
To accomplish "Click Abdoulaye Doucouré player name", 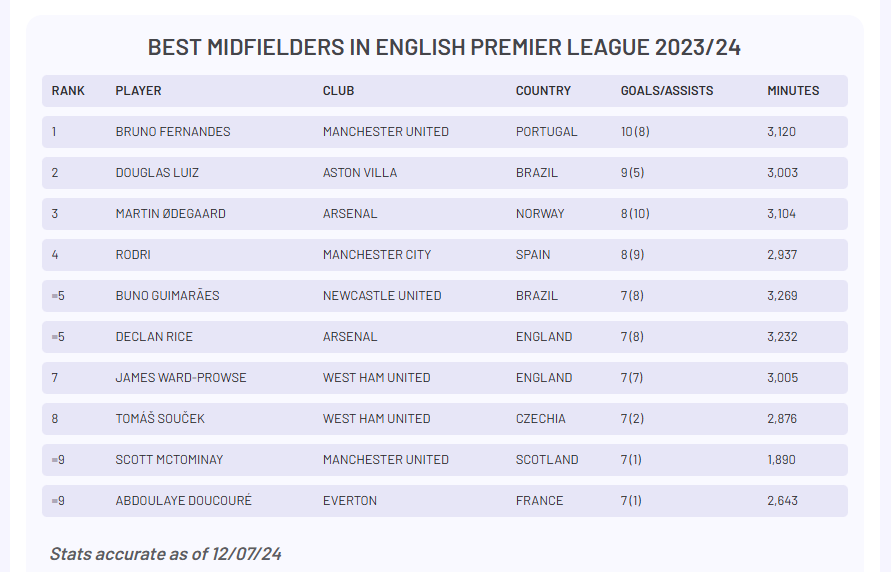I will [x=184, y=500].
